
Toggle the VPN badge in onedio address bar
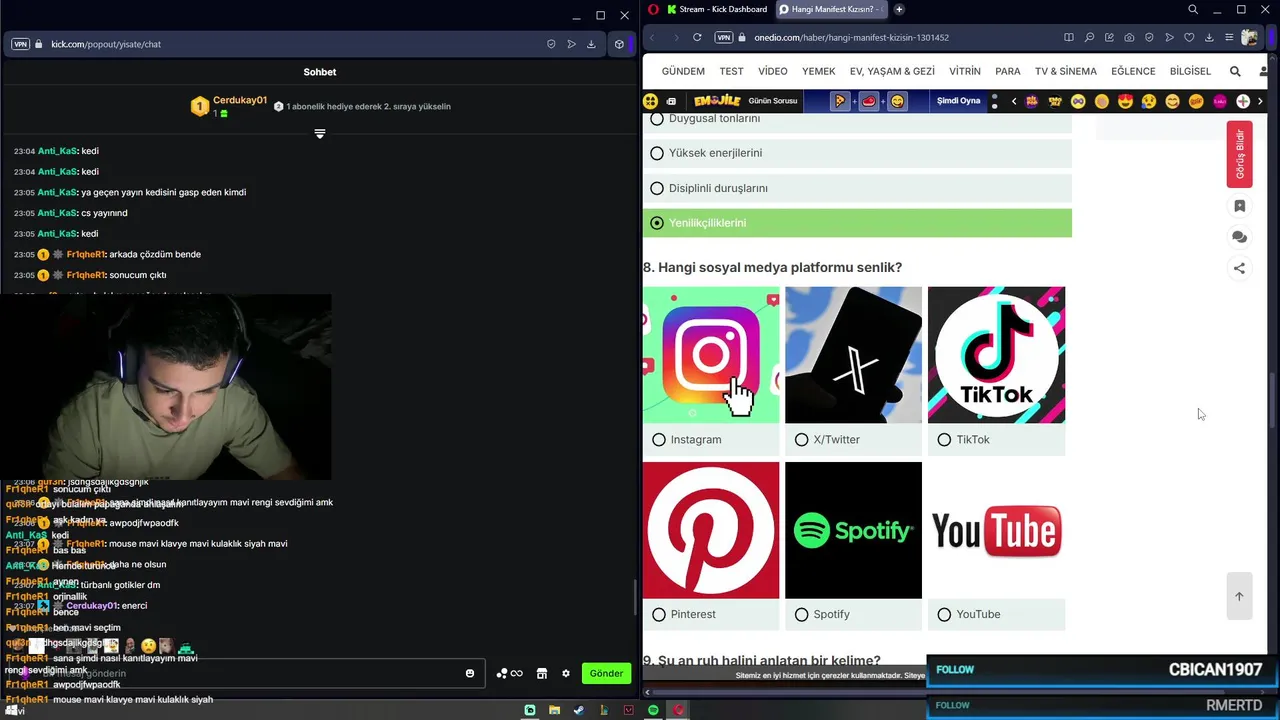[724, 37]
